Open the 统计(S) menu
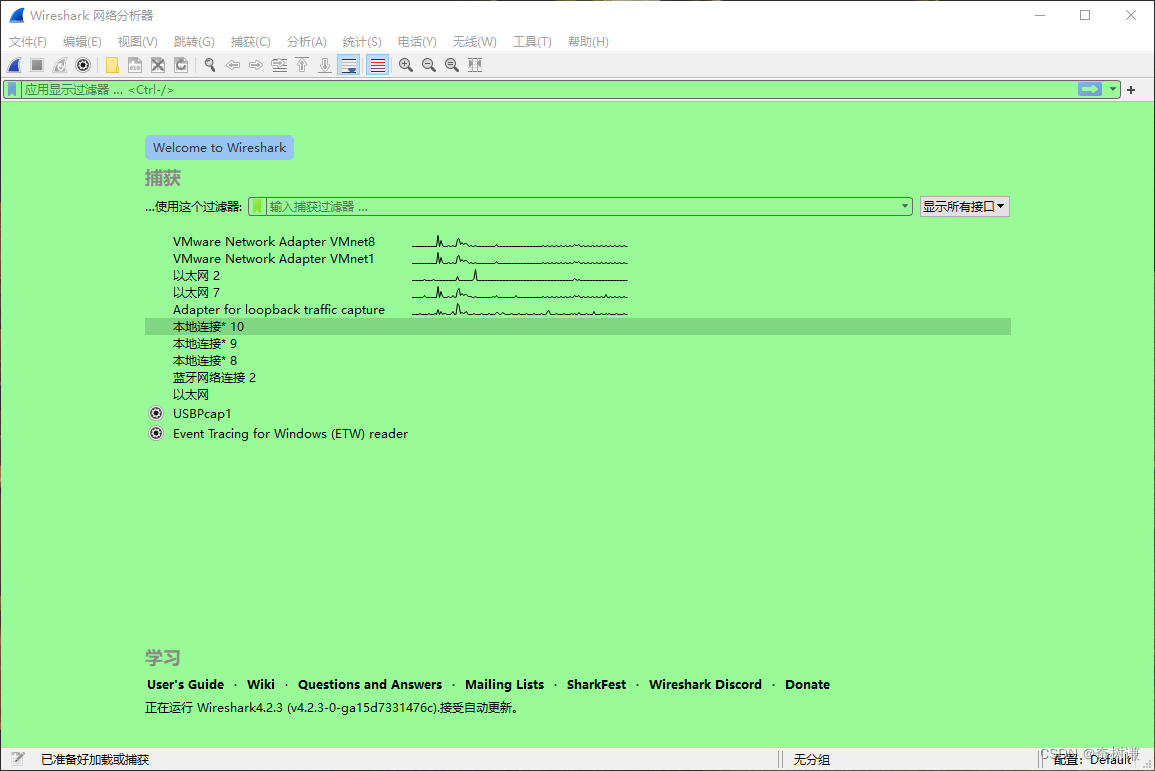The height and width of the screenshot is (771, 1155). click(x=362, y=41)
